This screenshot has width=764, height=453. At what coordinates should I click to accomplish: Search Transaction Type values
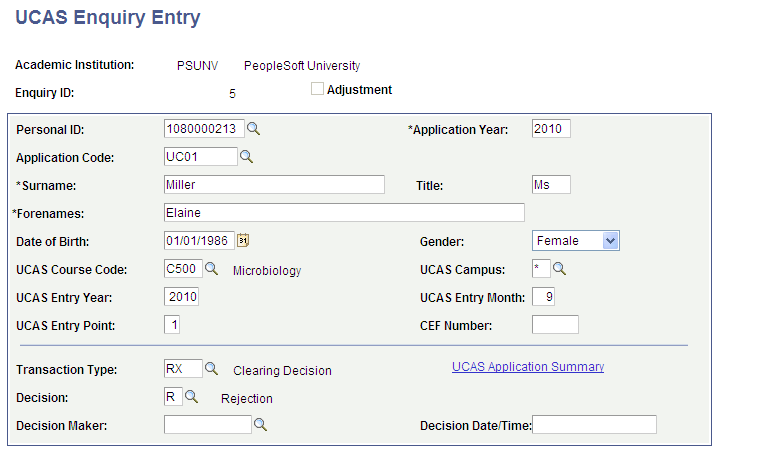[211, 369]
